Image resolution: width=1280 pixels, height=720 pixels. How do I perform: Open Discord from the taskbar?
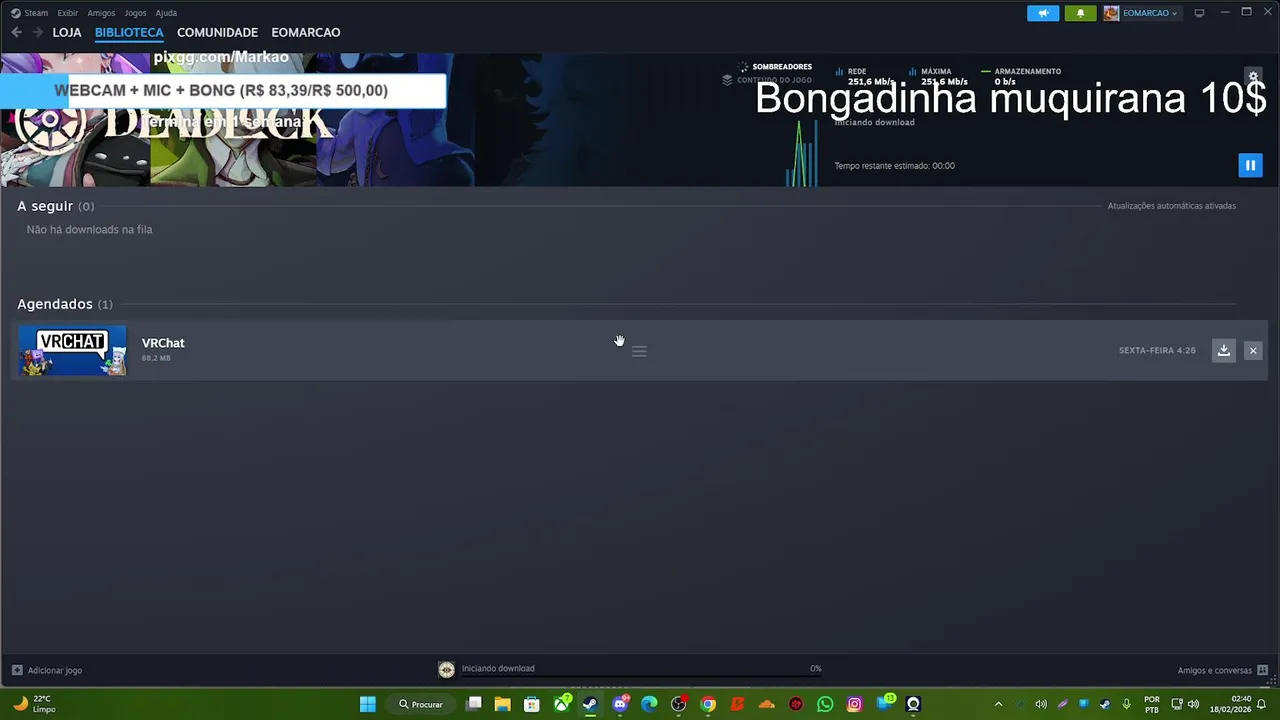pos(620,704)
